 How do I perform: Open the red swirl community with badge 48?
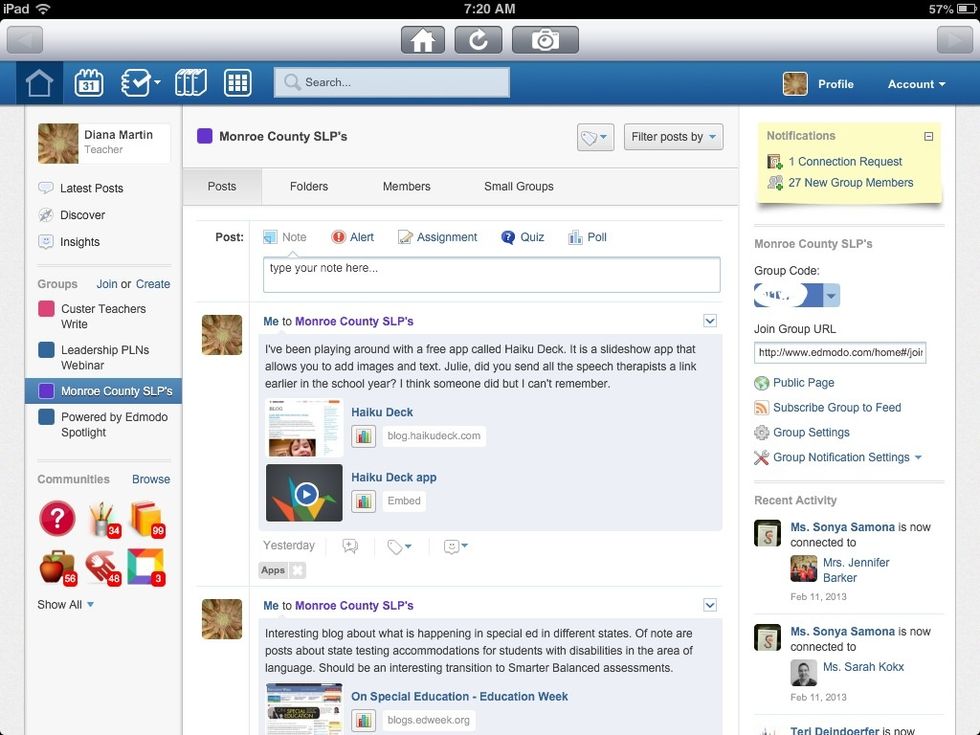(103, 568)
